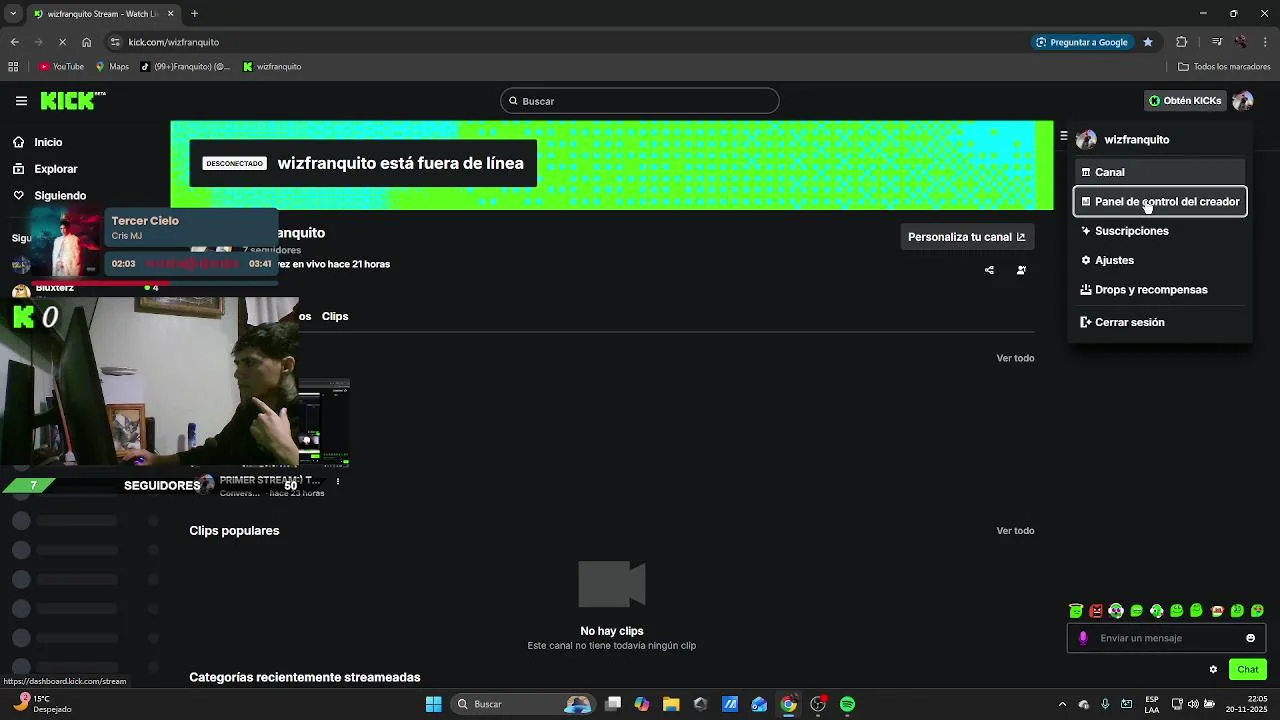Click the address bar URL kick.com/wizfranquito

[173, 42]
